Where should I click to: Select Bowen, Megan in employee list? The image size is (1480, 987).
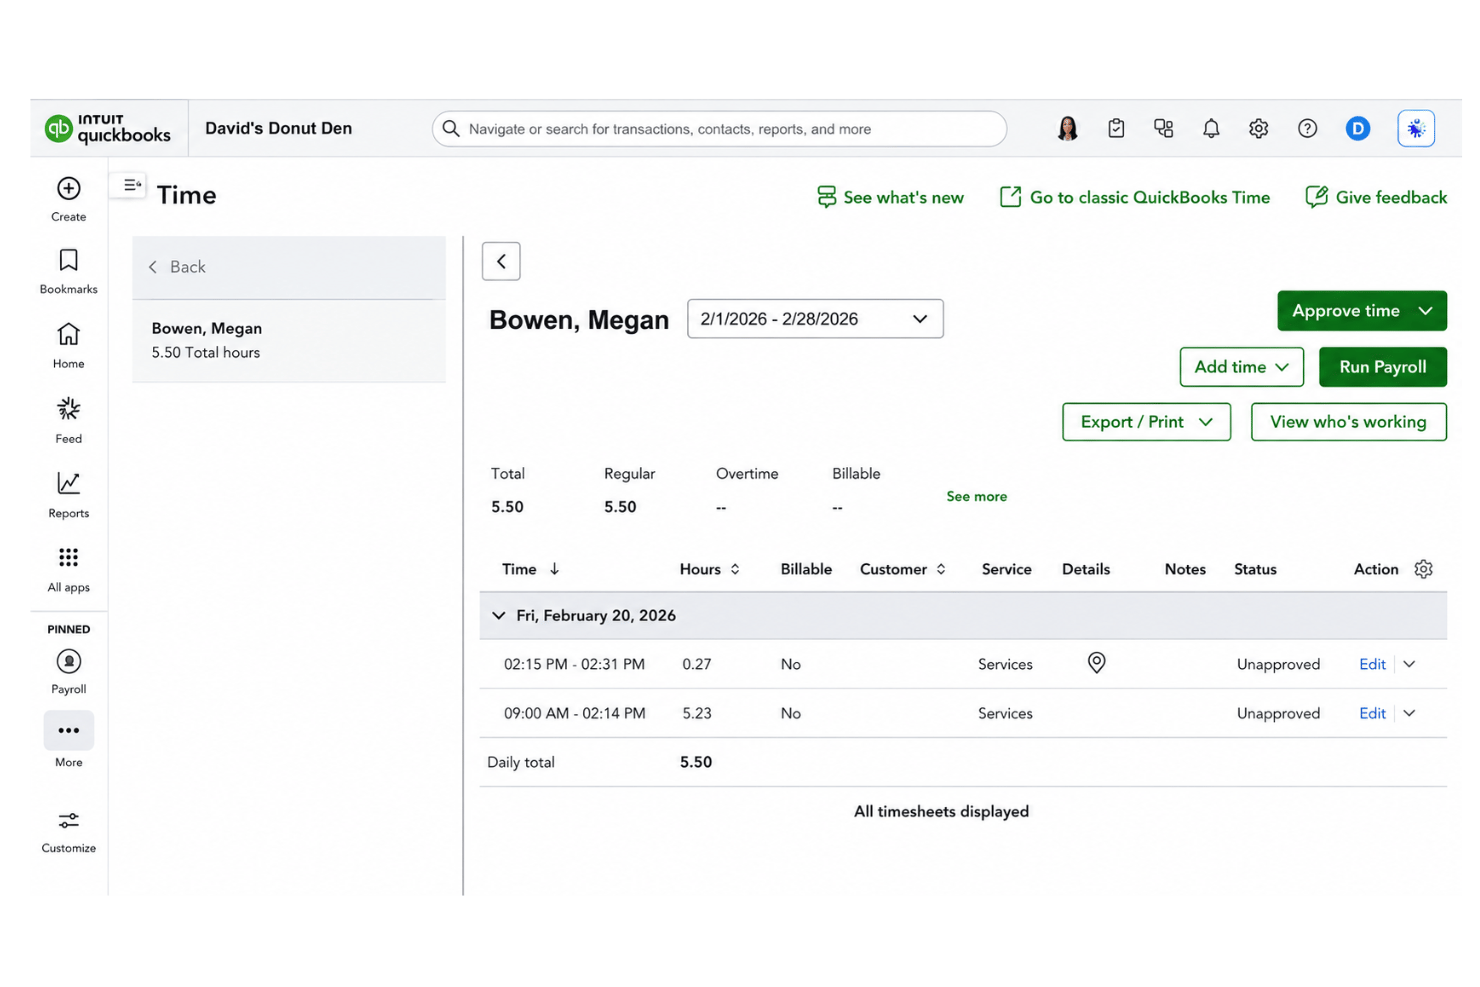tap(289, 340)
